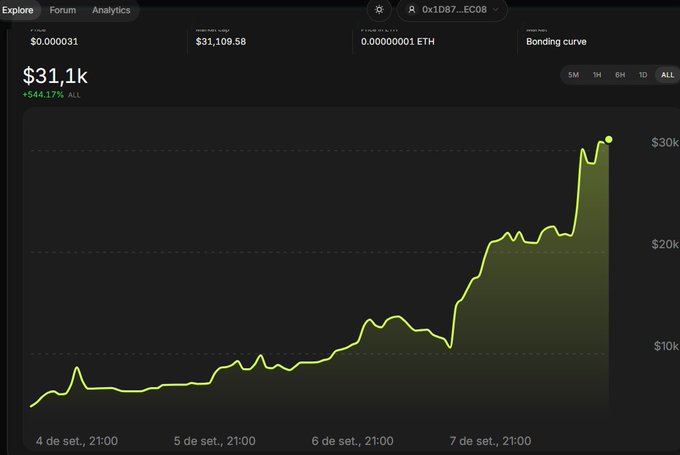Switch to the Forum tab
Image resolution: width=680 pixels, height=455 pixels.
(x=62, y=10)
